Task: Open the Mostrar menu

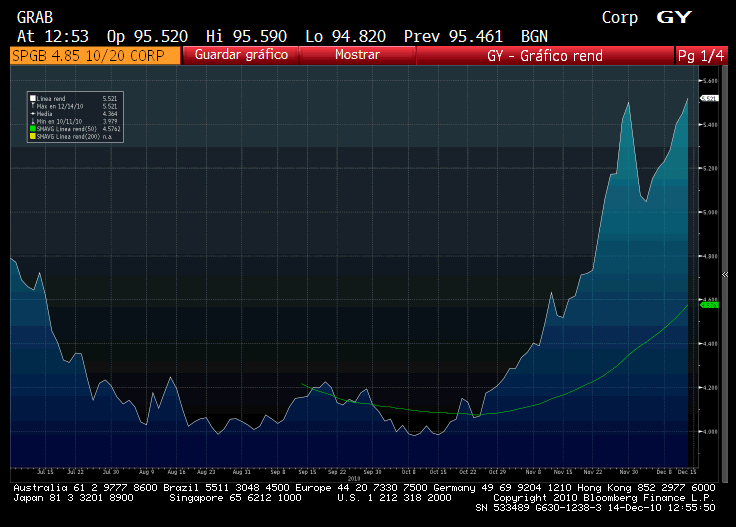Action: click(357, 55)
